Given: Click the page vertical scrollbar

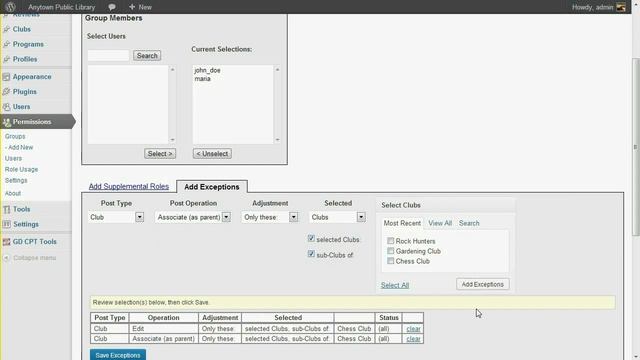Looking at the screenshot, I should (635, 147).
